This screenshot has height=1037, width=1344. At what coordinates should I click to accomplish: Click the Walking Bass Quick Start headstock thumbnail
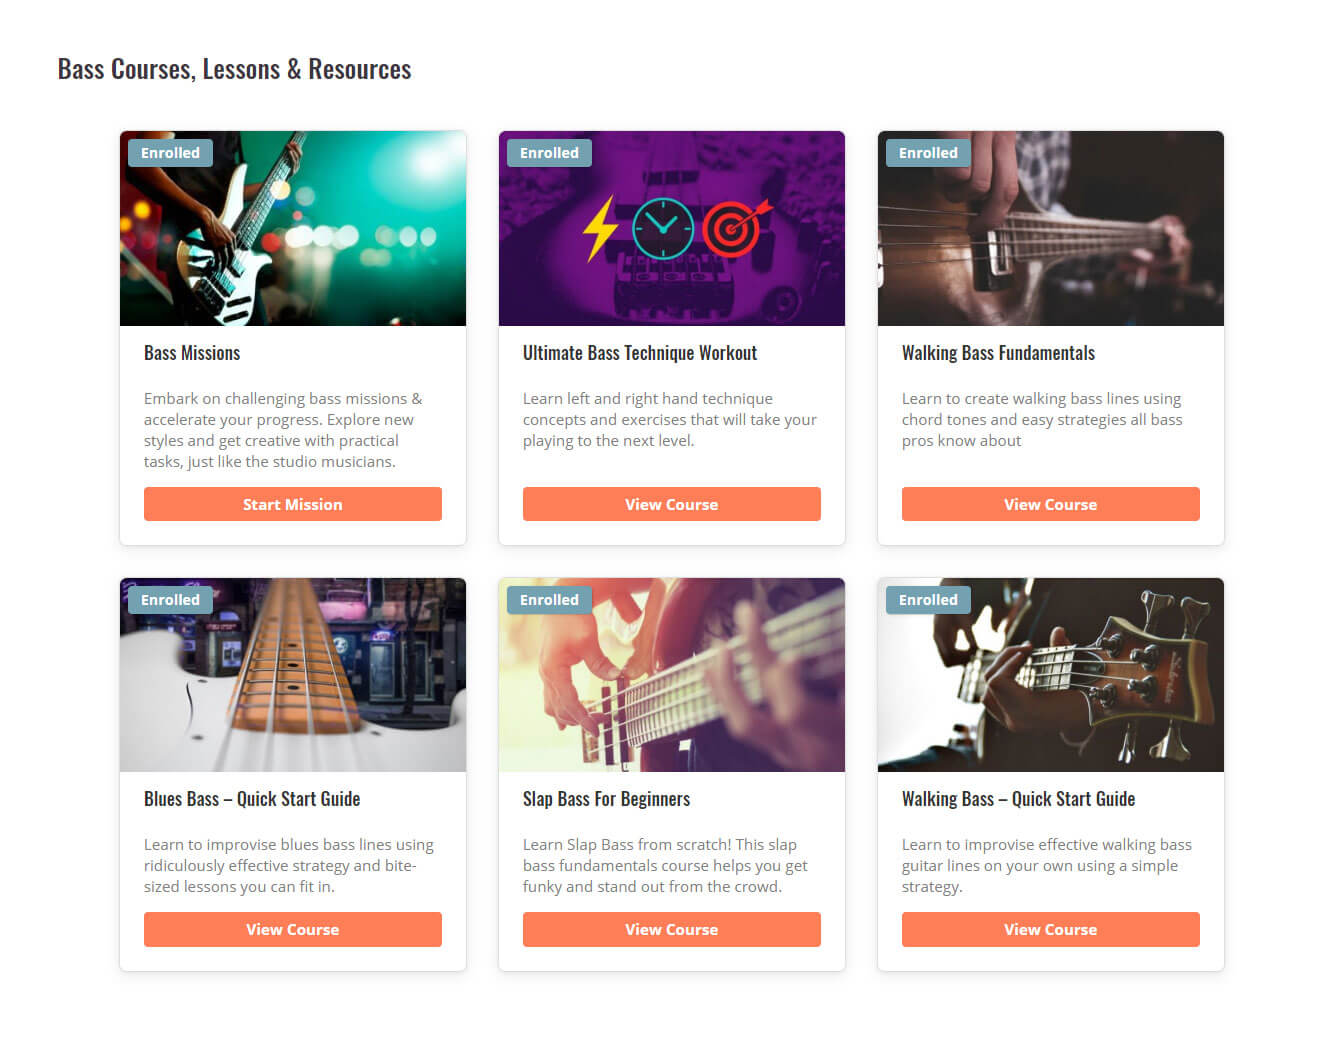click(x=1051, y=675)
